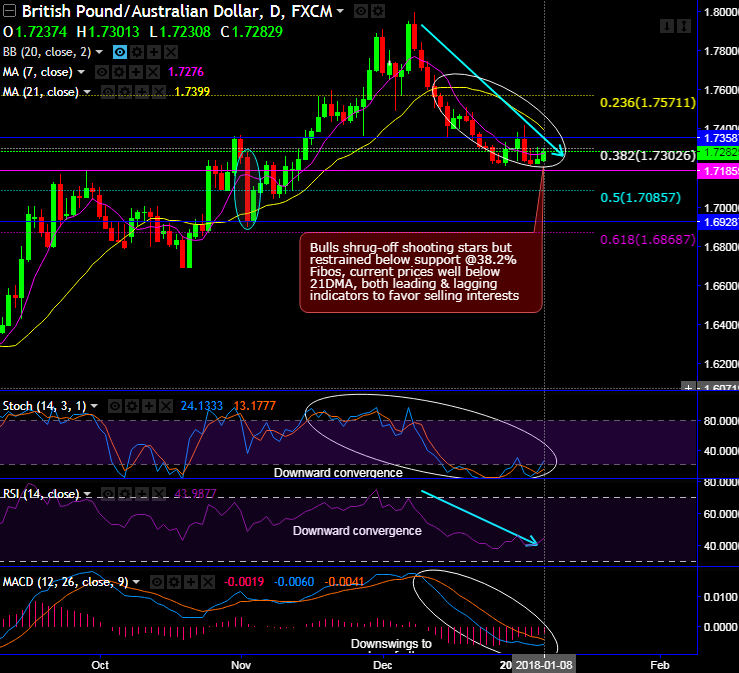Screen dimensions: 739x673
Task: Click the MA (21, close) indicator label
Action: pos(41,92)
